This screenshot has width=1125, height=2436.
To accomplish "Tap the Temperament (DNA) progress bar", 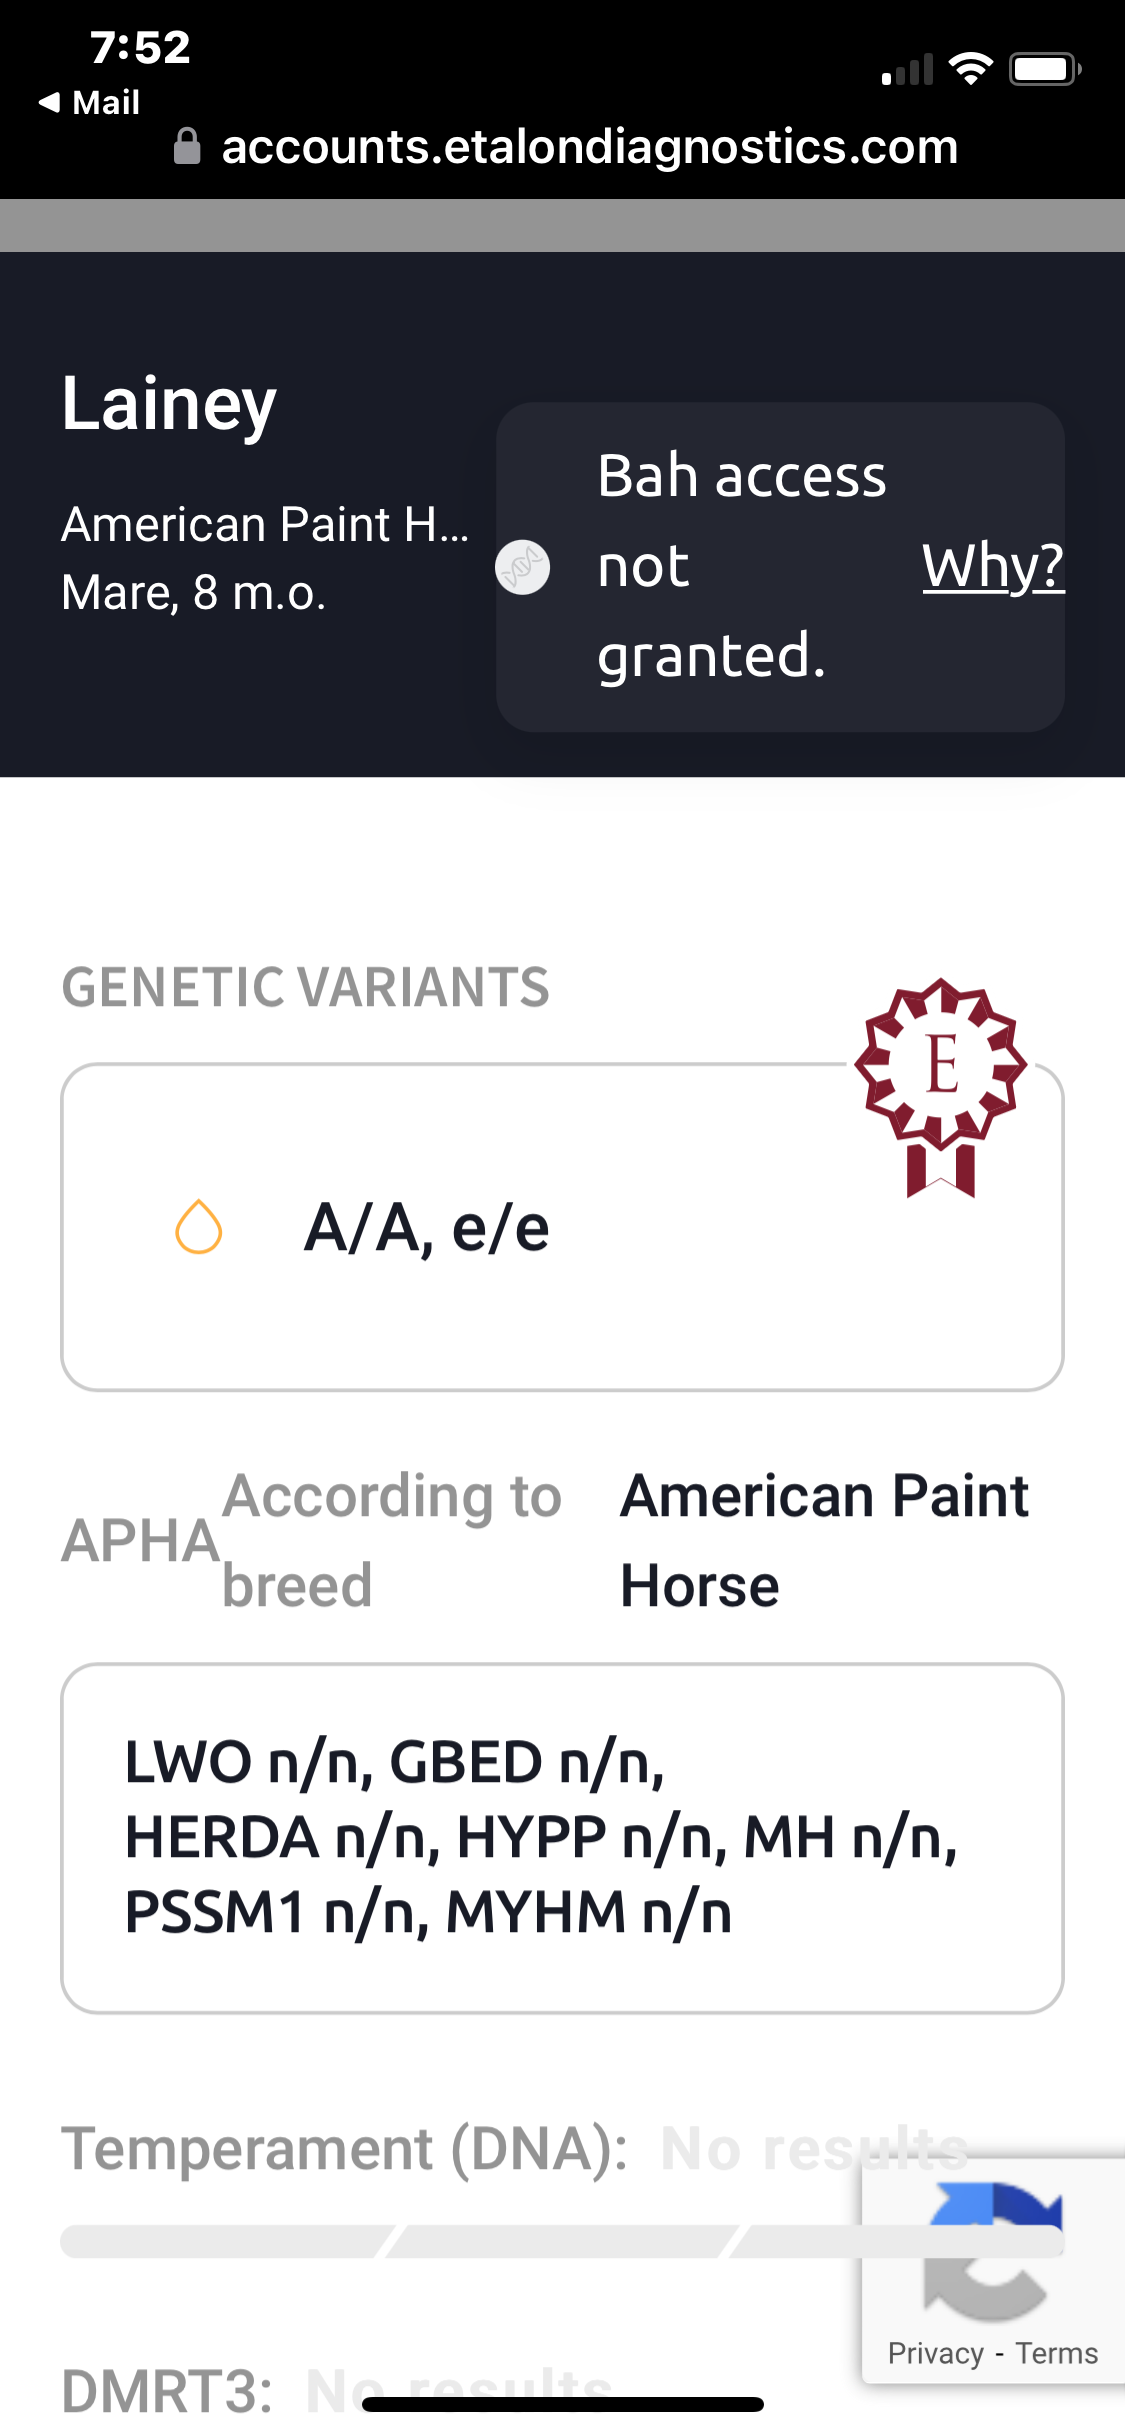I will (x=562, y=2241).
